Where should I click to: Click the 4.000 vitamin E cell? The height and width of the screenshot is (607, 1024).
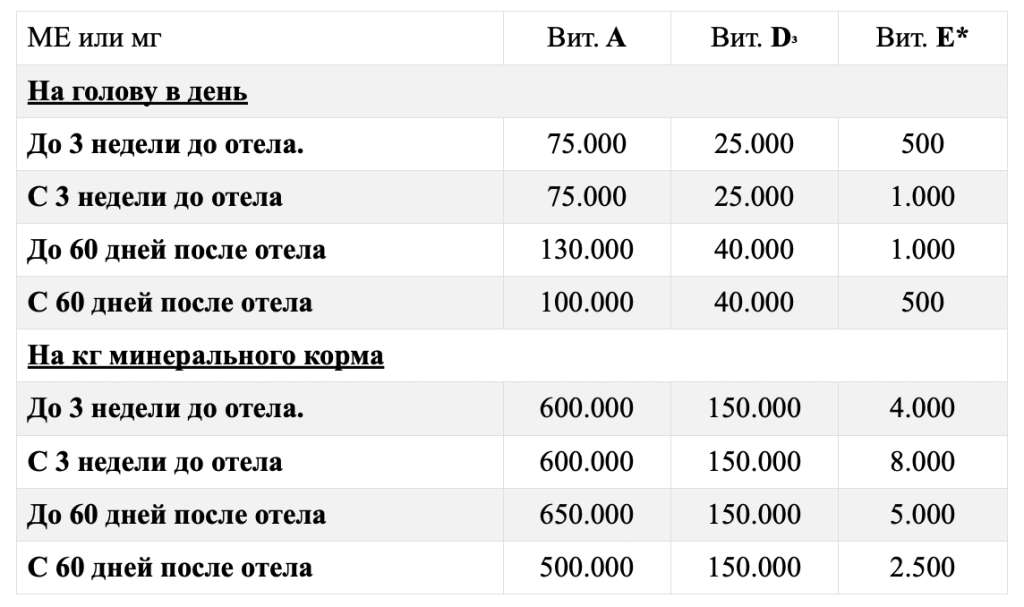coord(922,408)
